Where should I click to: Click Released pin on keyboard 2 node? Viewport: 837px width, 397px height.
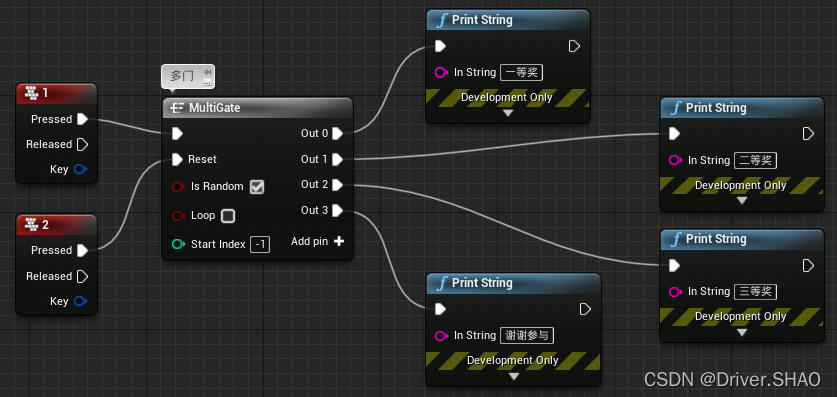(82, 276)
